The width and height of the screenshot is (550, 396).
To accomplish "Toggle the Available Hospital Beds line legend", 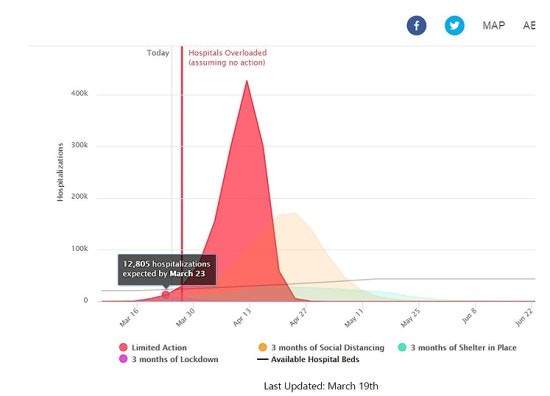I will click(308, 359).
